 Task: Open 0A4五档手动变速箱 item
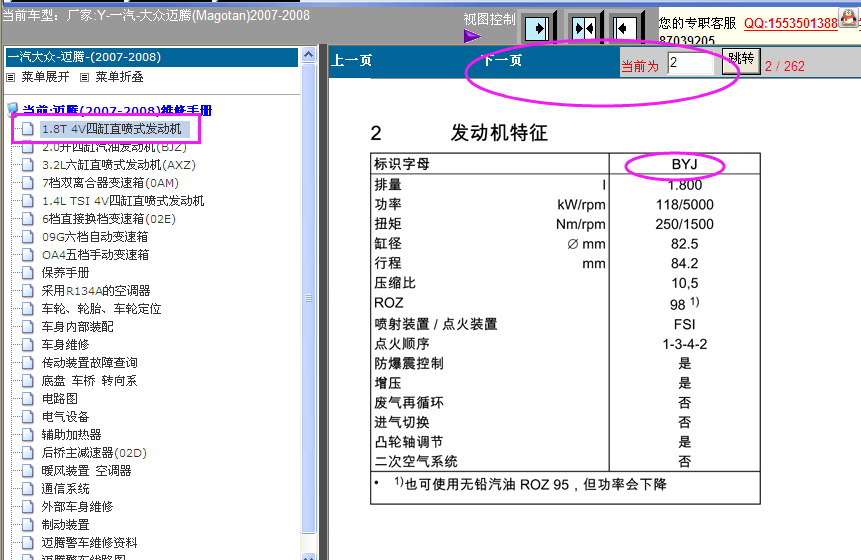[x=96, y=255]
